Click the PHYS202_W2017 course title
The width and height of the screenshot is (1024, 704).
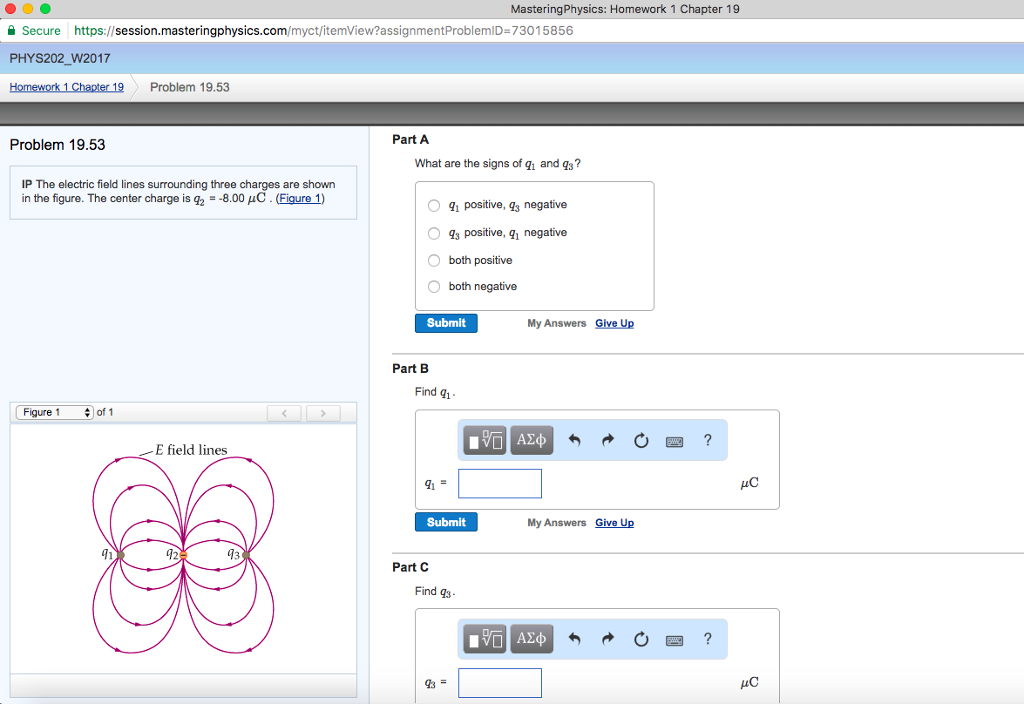[60, 59]
